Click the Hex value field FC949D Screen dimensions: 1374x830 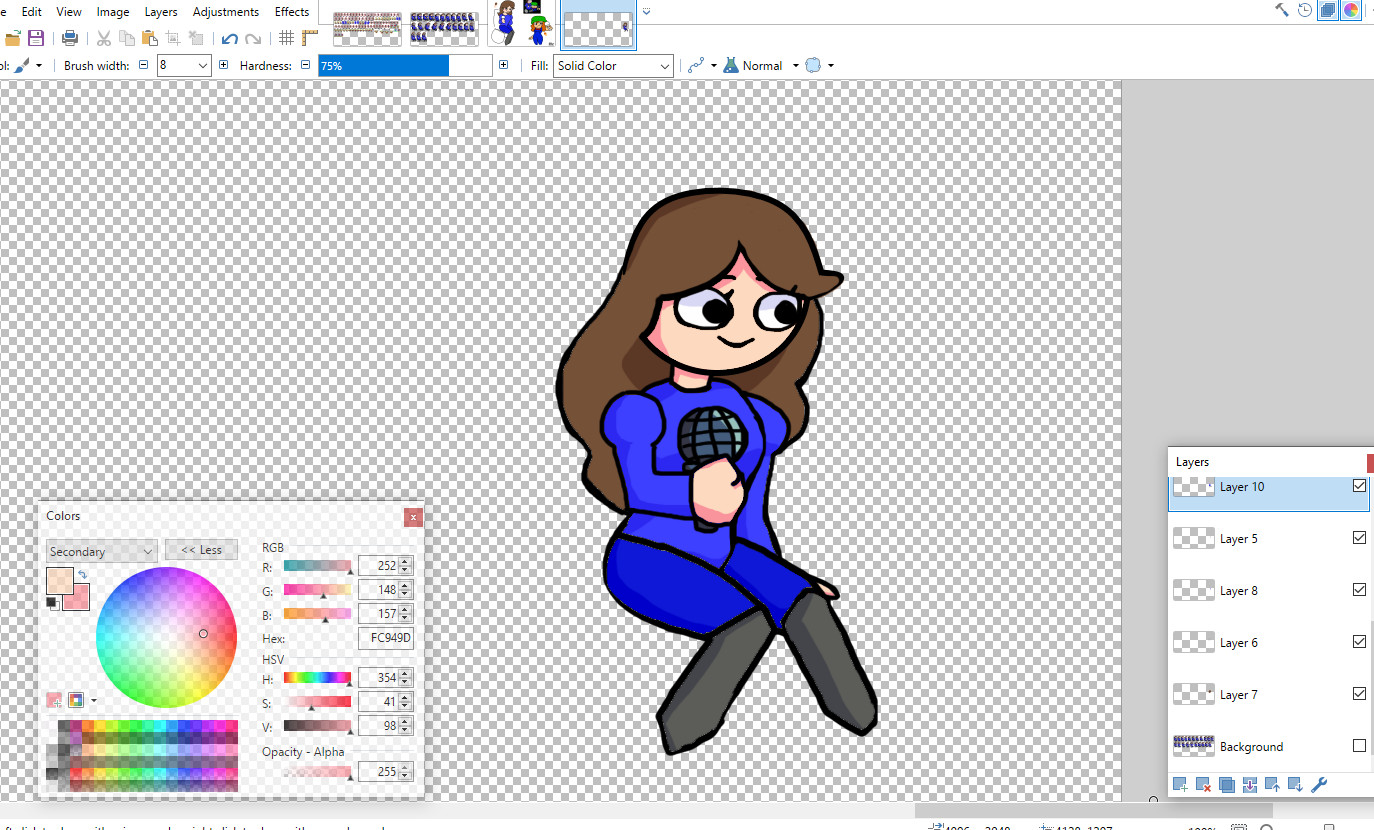tap(385, 638)
